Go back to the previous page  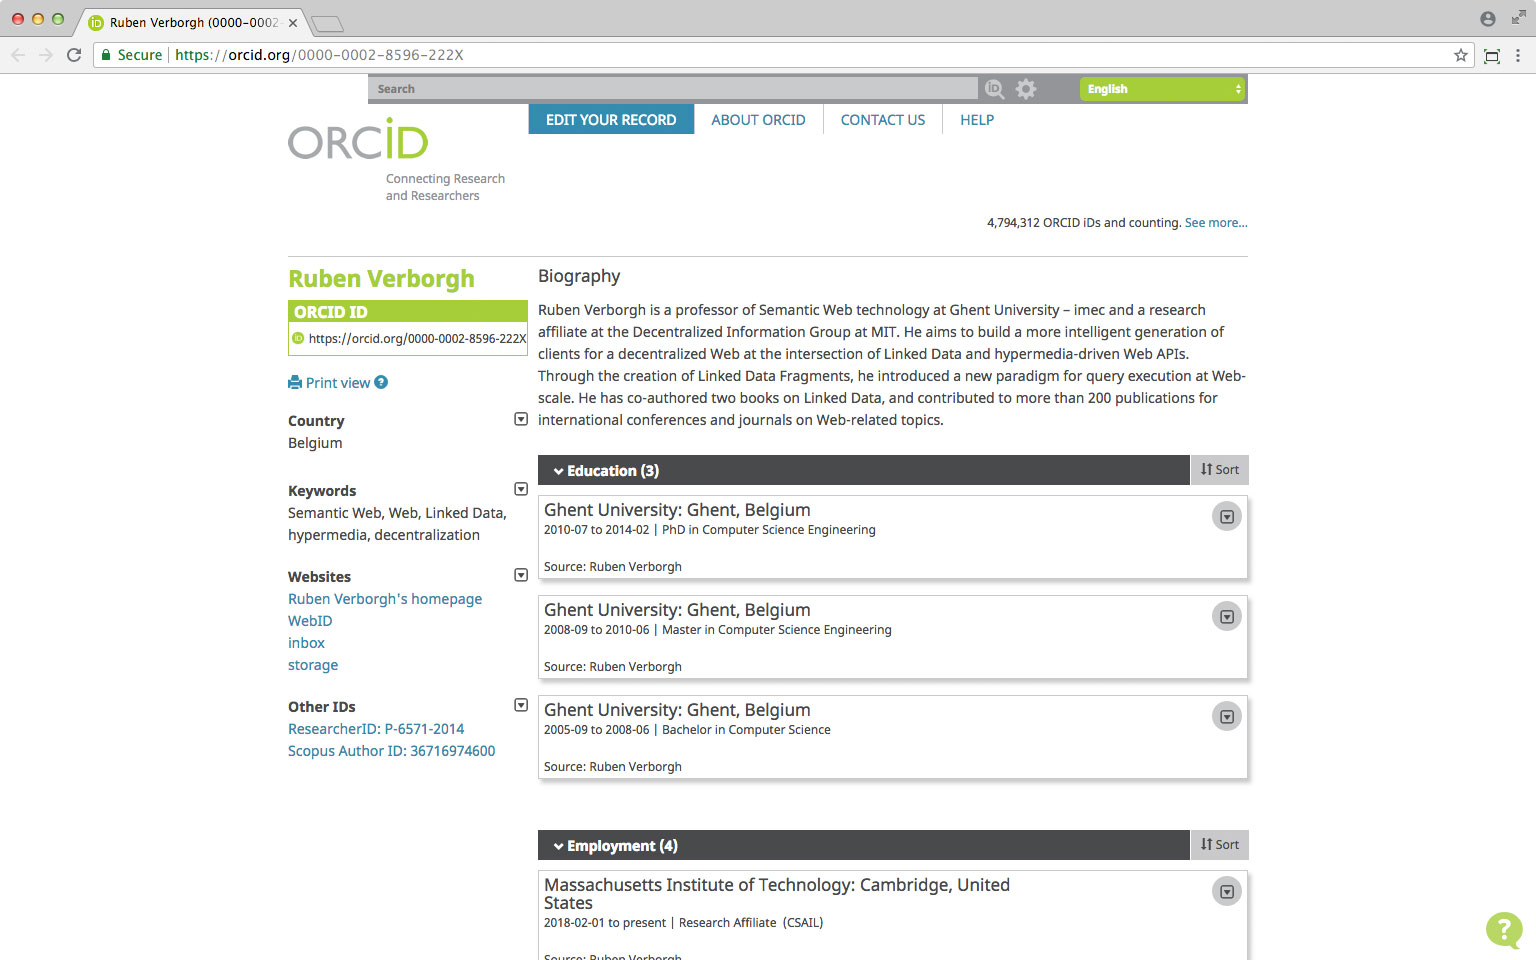coord(18,55)
